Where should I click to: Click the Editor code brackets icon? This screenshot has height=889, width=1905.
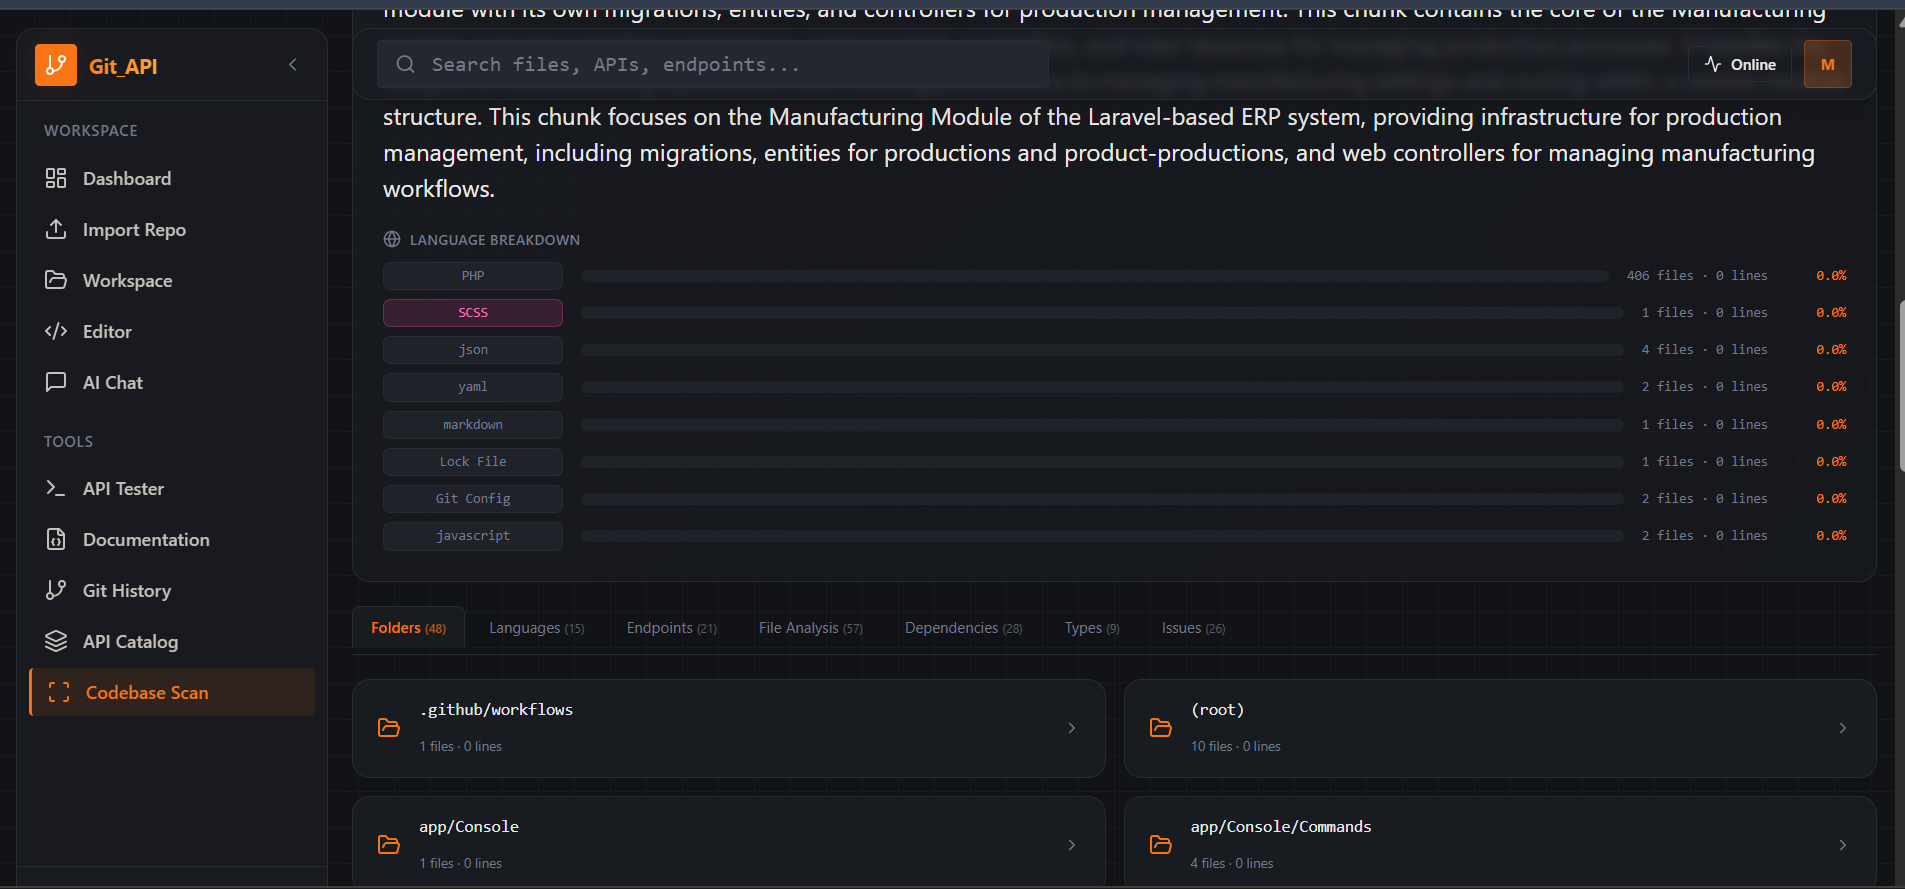click(56, 331)
